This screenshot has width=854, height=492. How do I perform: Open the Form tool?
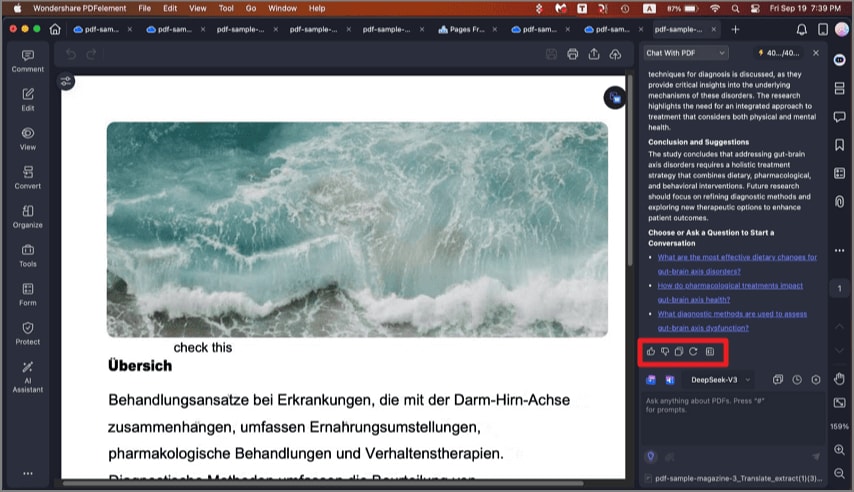pos(28,294)
